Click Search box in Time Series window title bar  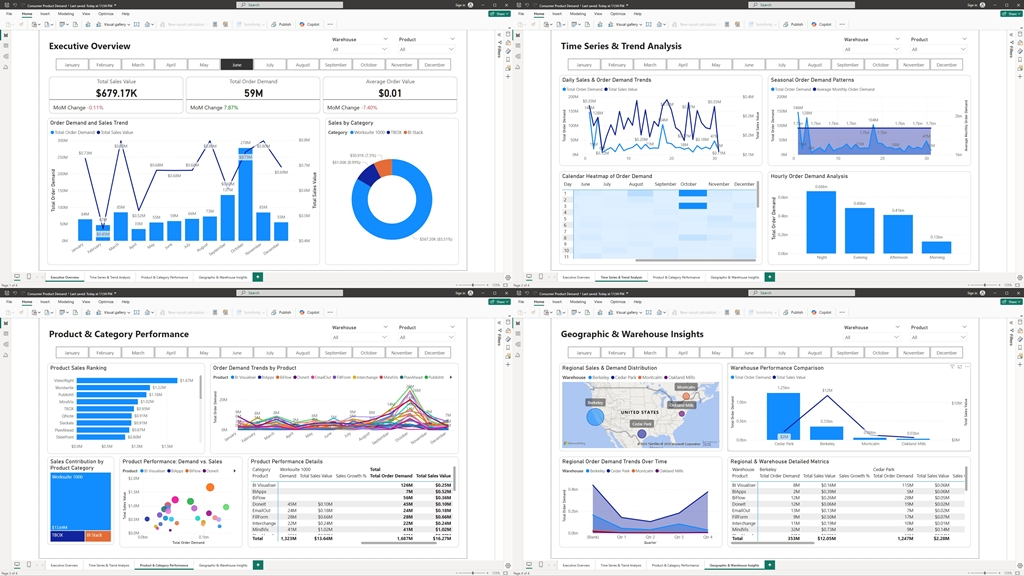(760, 5)
